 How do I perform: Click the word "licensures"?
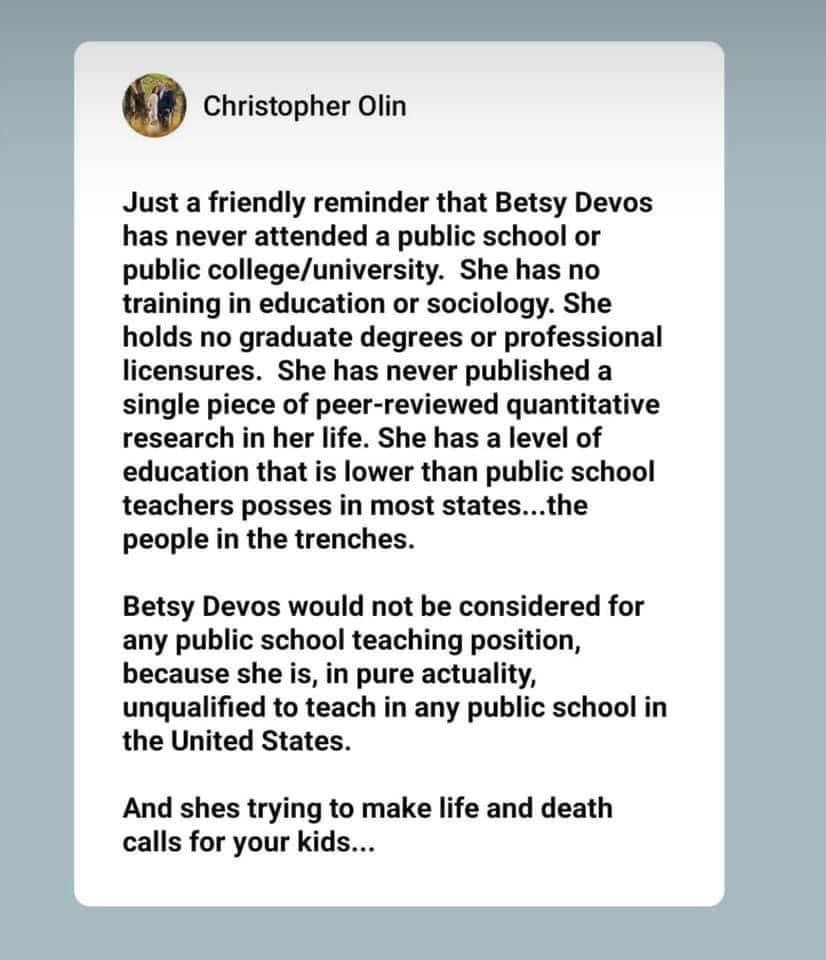pos(192,370)
